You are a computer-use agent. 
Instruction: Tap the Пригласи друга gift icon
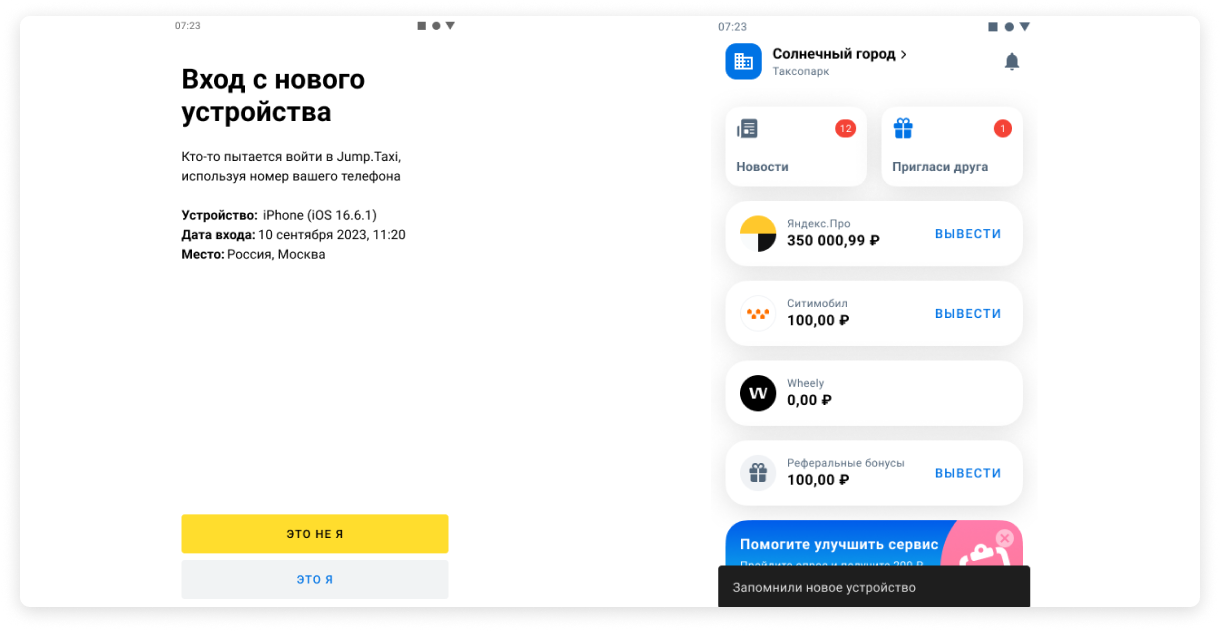[x=903, y=128]
